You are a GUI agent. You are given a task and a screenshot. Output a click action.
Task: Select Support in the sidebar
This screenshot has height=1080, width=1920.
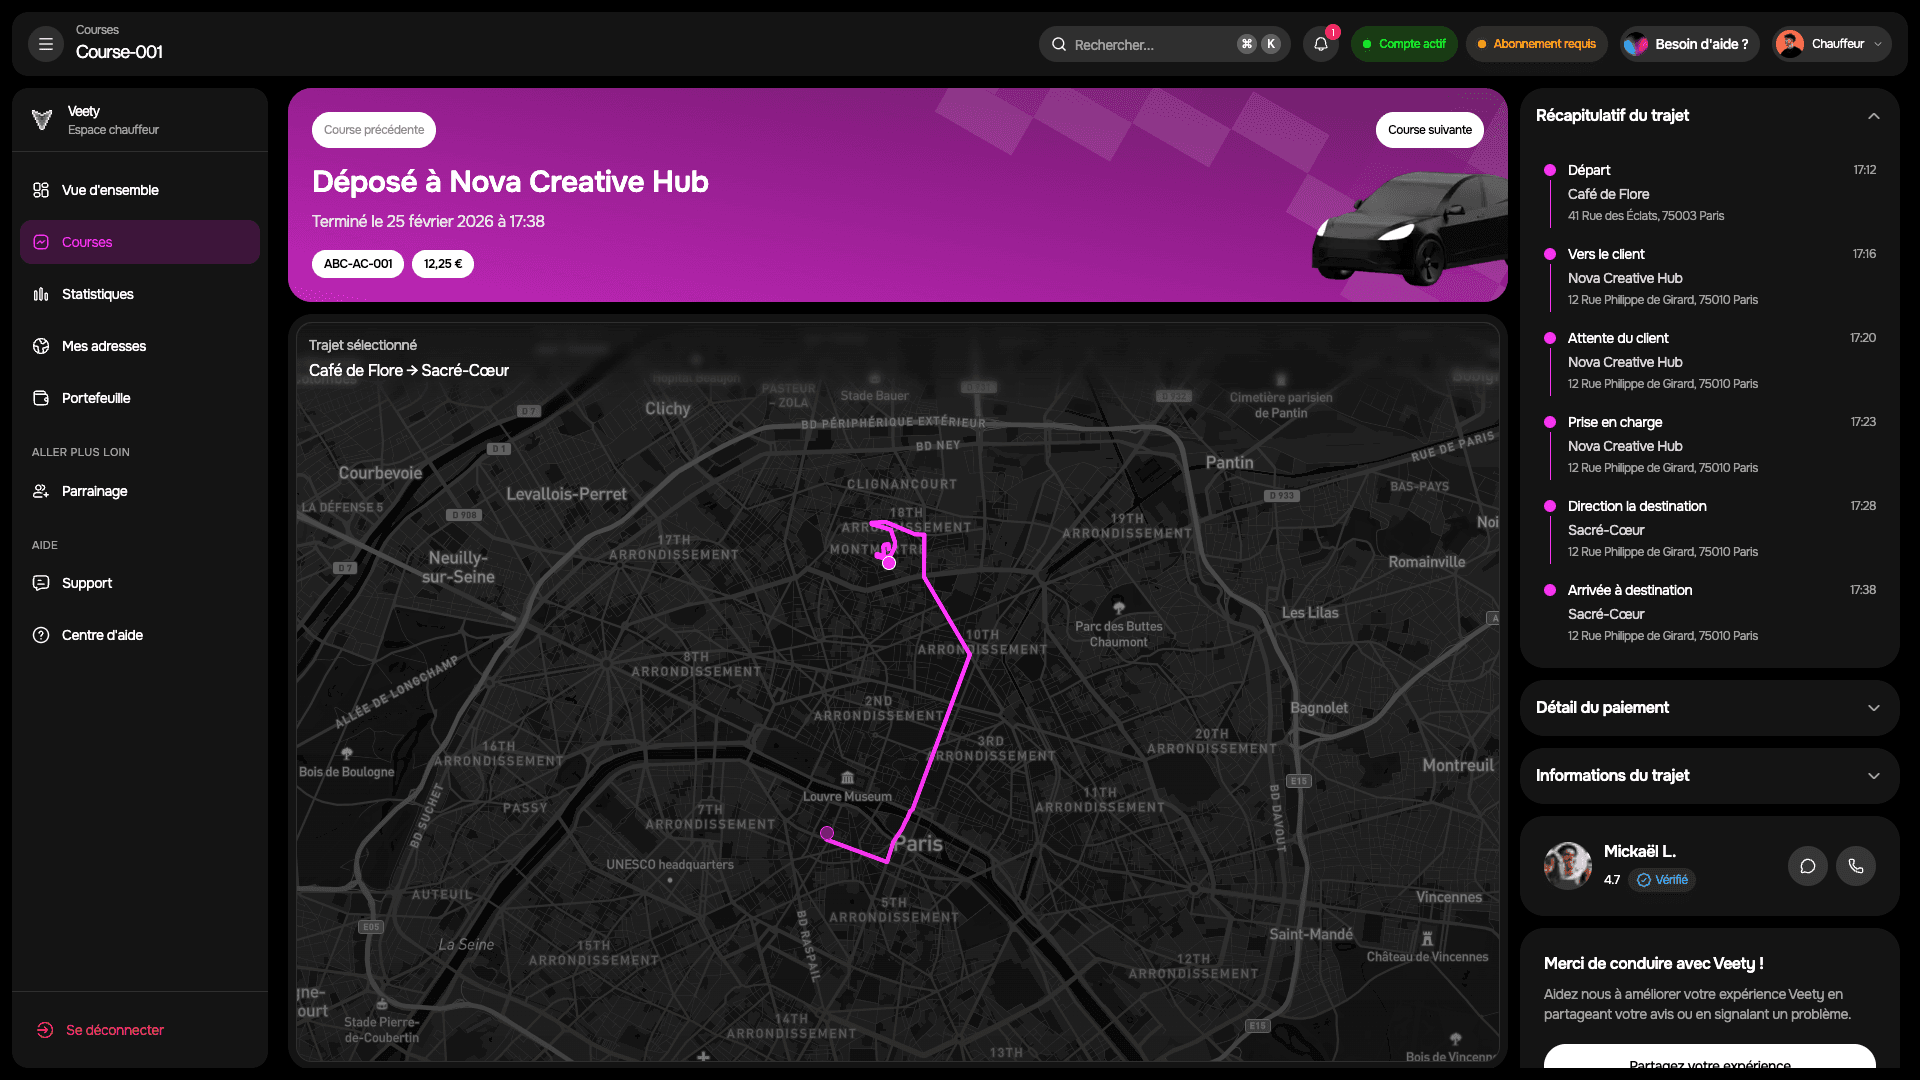click(87, 583)
